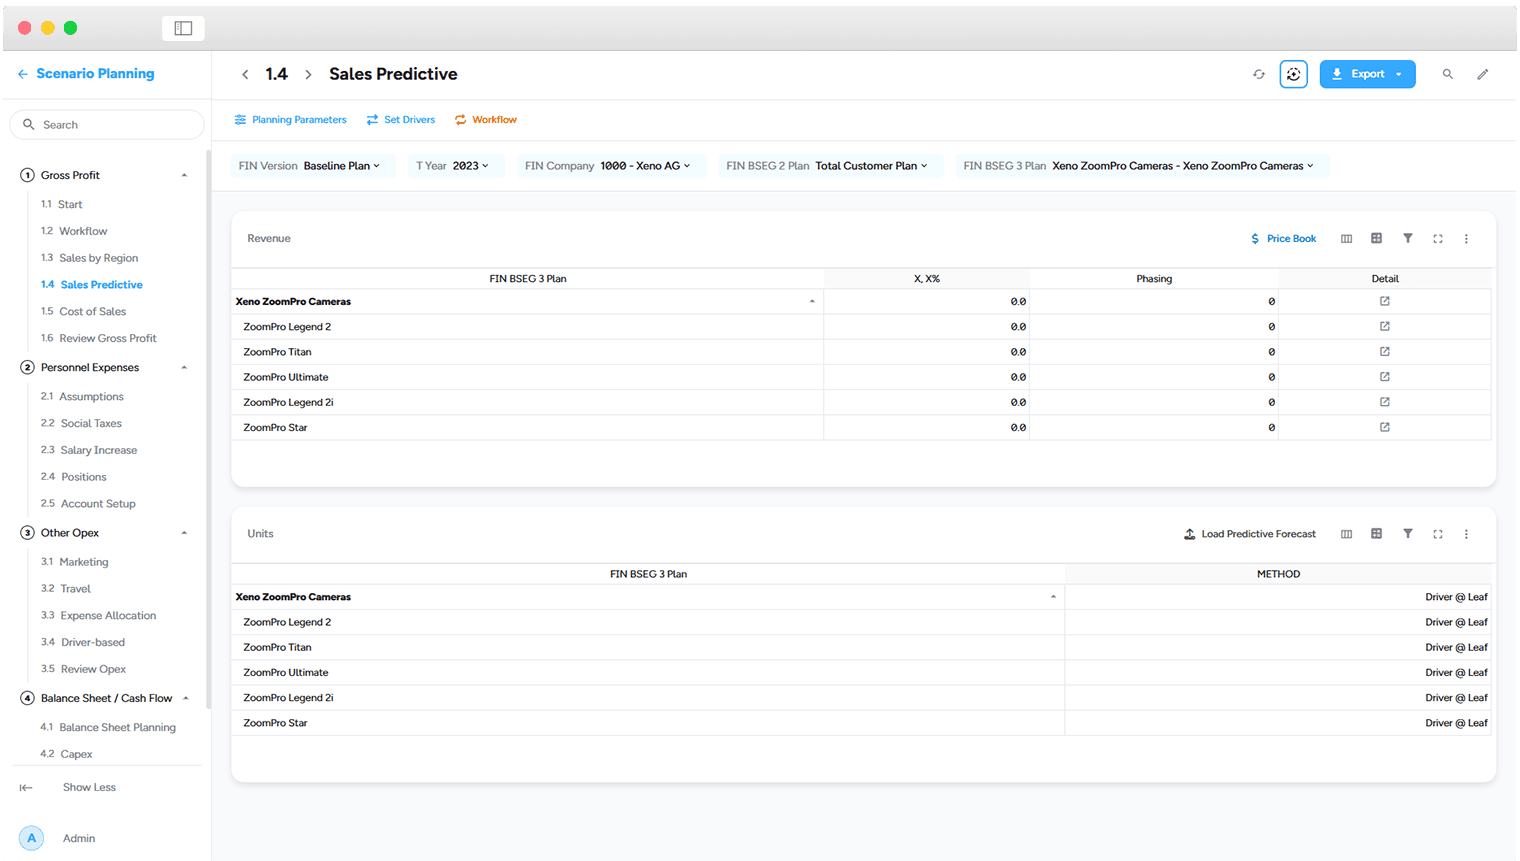
Task: Click the sidebar Search field
Action: 107,125
